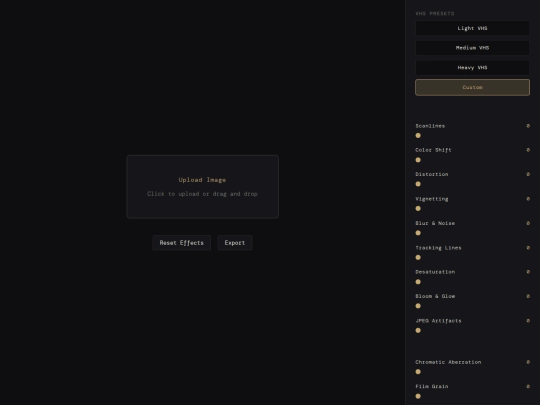Click the Bloom & Glow slider handle

[x=418, y=306]
